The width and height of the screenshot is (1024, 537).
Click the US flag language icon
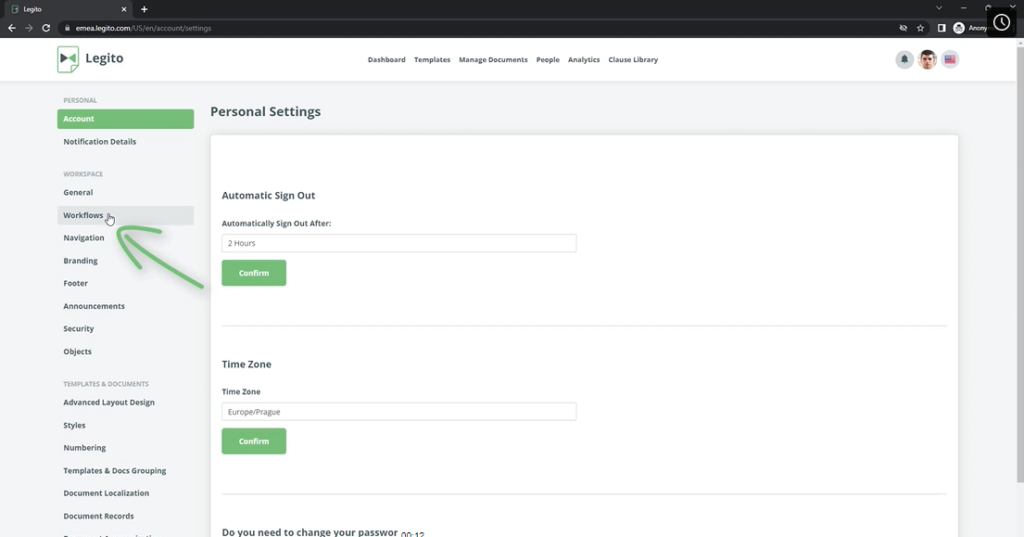(x=949, y=60)
